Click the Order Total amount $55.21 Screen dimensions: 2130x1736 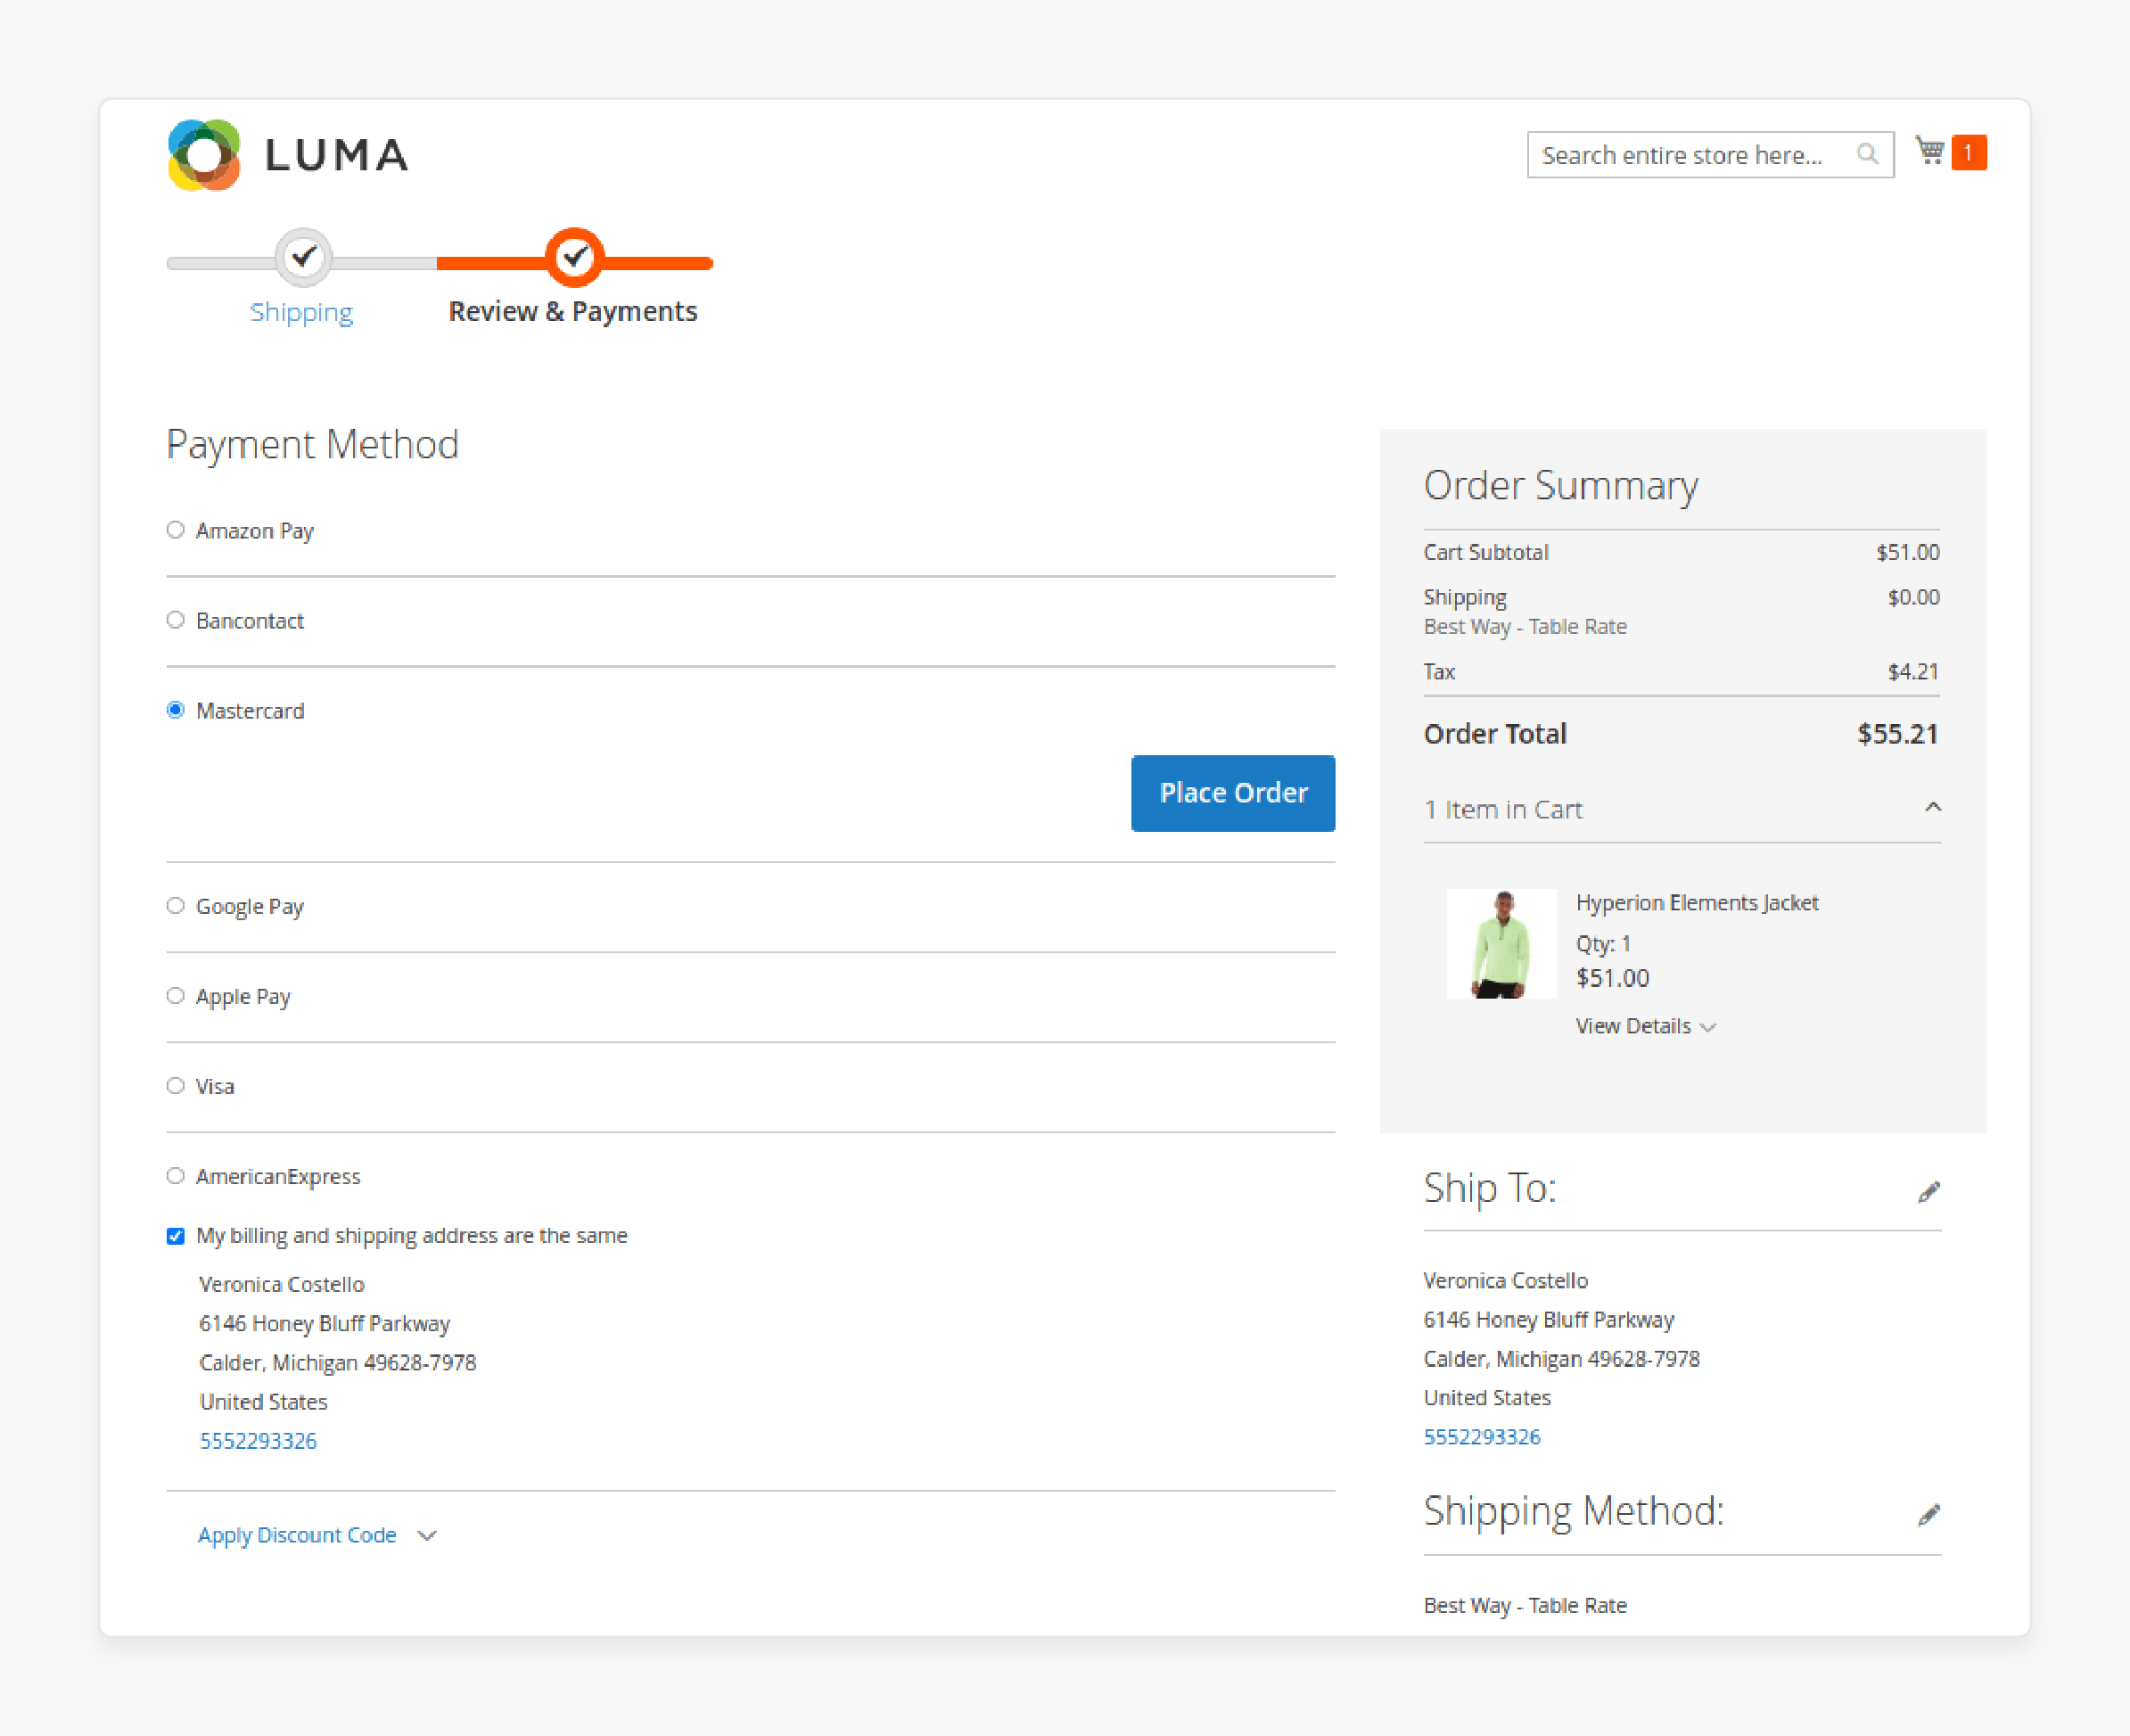1898,734
